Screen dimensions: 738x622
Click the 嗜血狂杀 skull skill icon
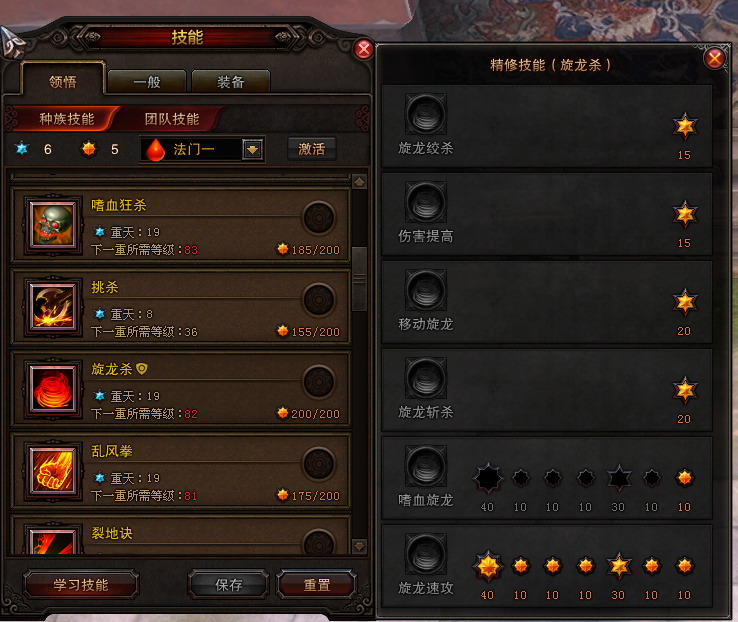click(52, 225)
